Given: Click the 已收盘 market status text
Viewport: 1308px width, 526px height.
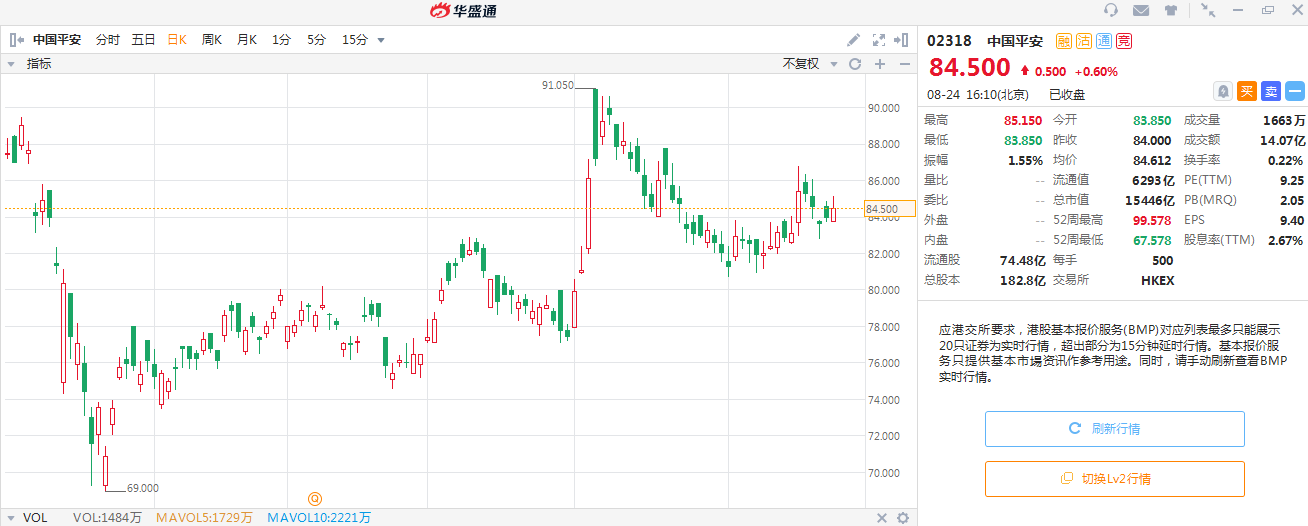Looking at the screenshot, I should pos(1067,94).
